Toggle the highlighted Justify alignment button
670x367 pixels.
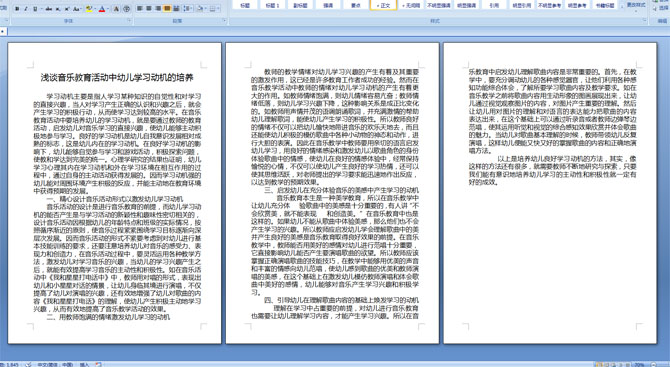[x=167, y=9]
